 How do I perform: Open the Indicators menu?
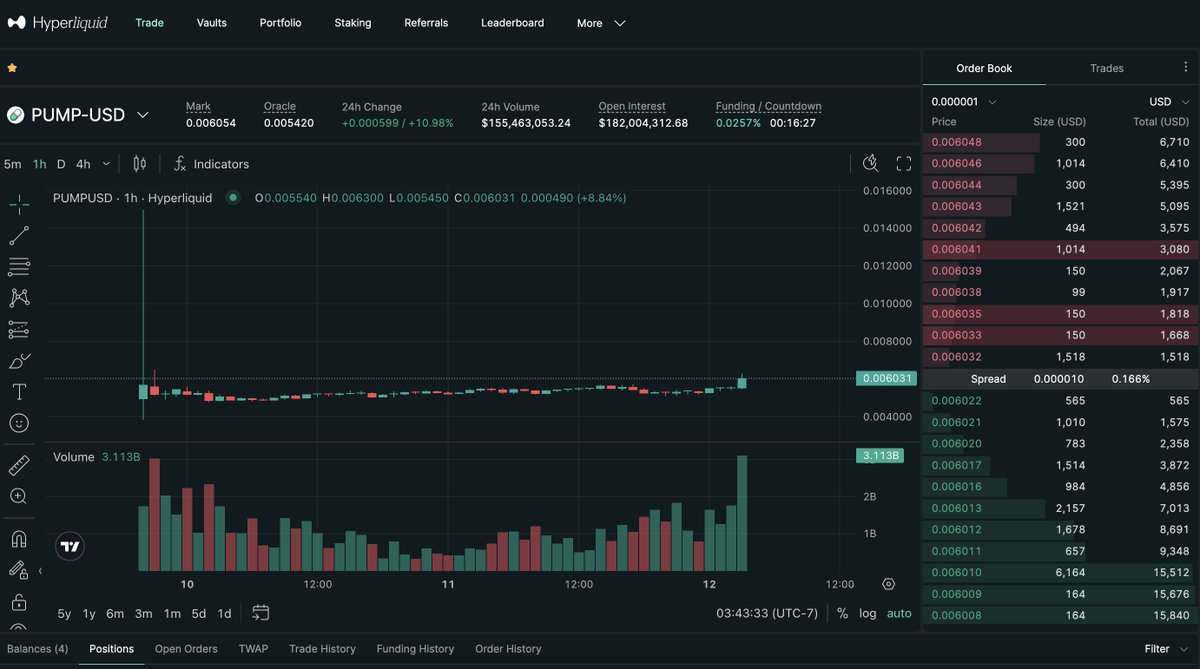tap(211, 164)
